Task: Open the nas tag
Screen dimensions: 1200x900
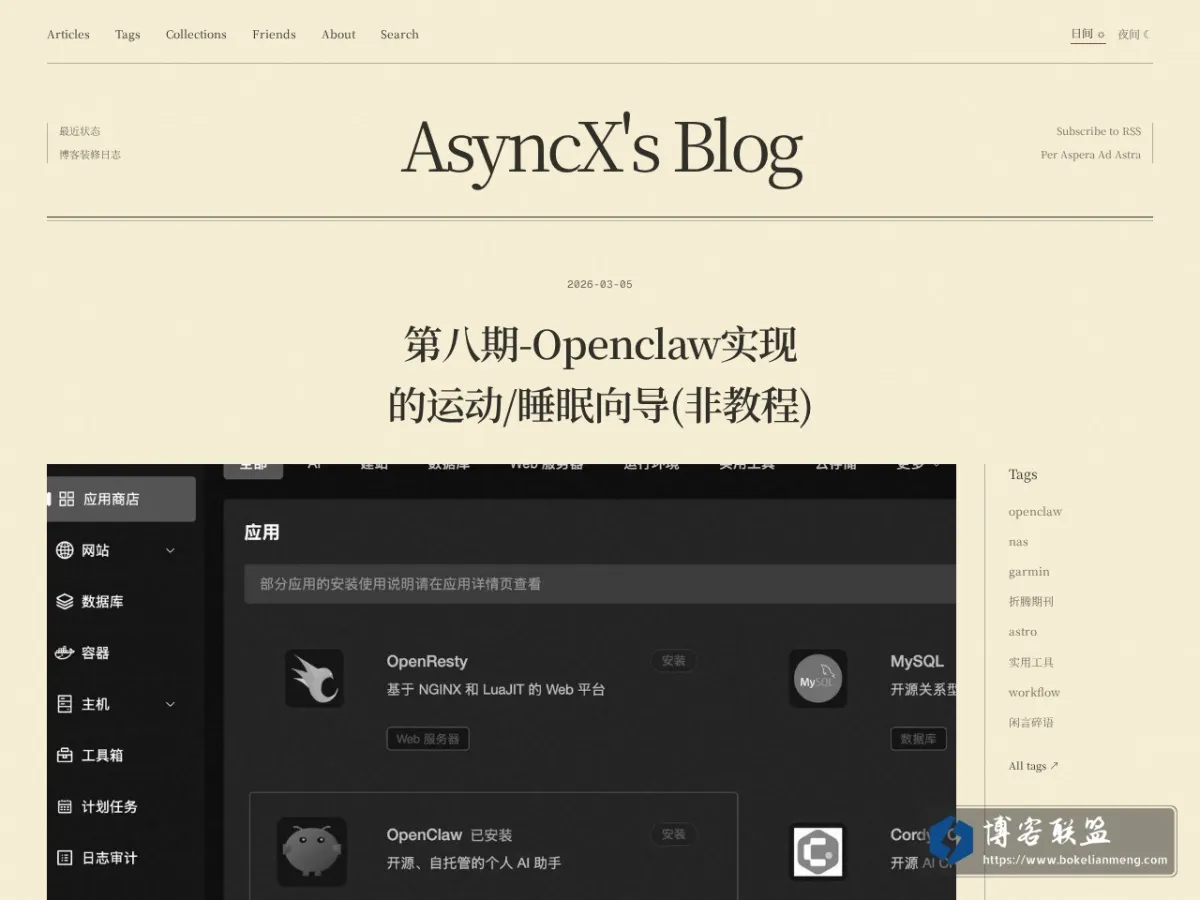Action: (1018, 542)
